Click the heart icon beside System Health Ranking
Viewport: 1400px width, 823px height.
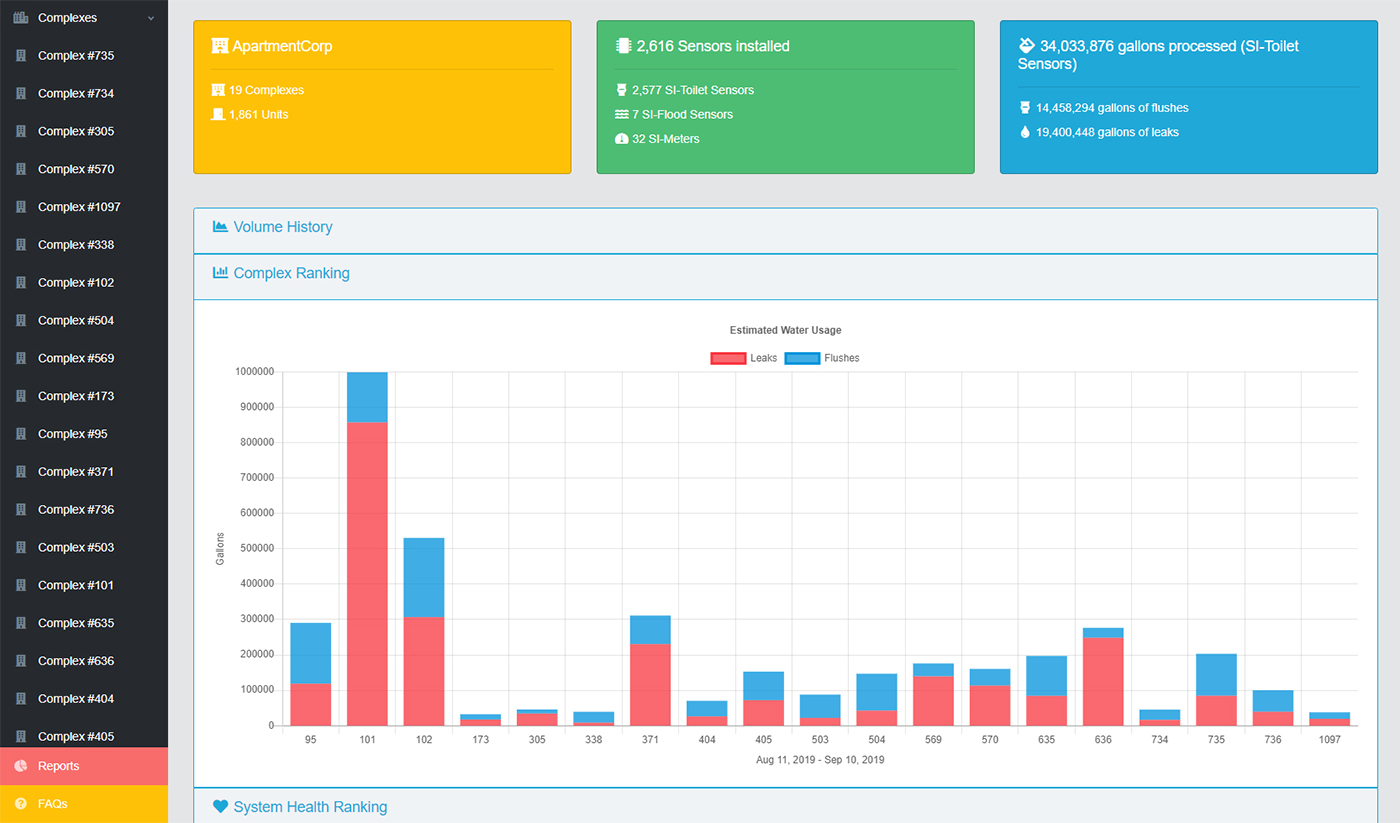tap(220, 807)
